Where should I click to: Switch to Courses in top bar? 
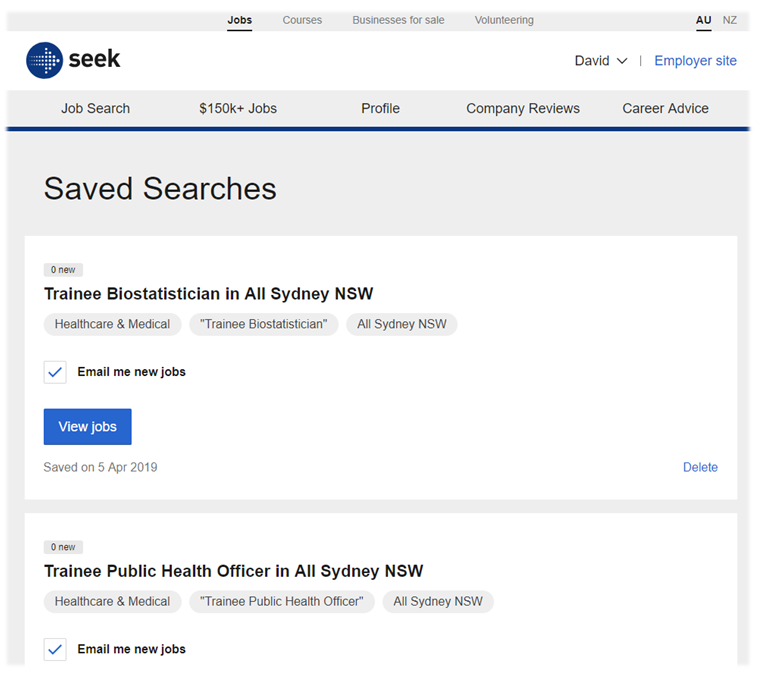click(302, 20)
